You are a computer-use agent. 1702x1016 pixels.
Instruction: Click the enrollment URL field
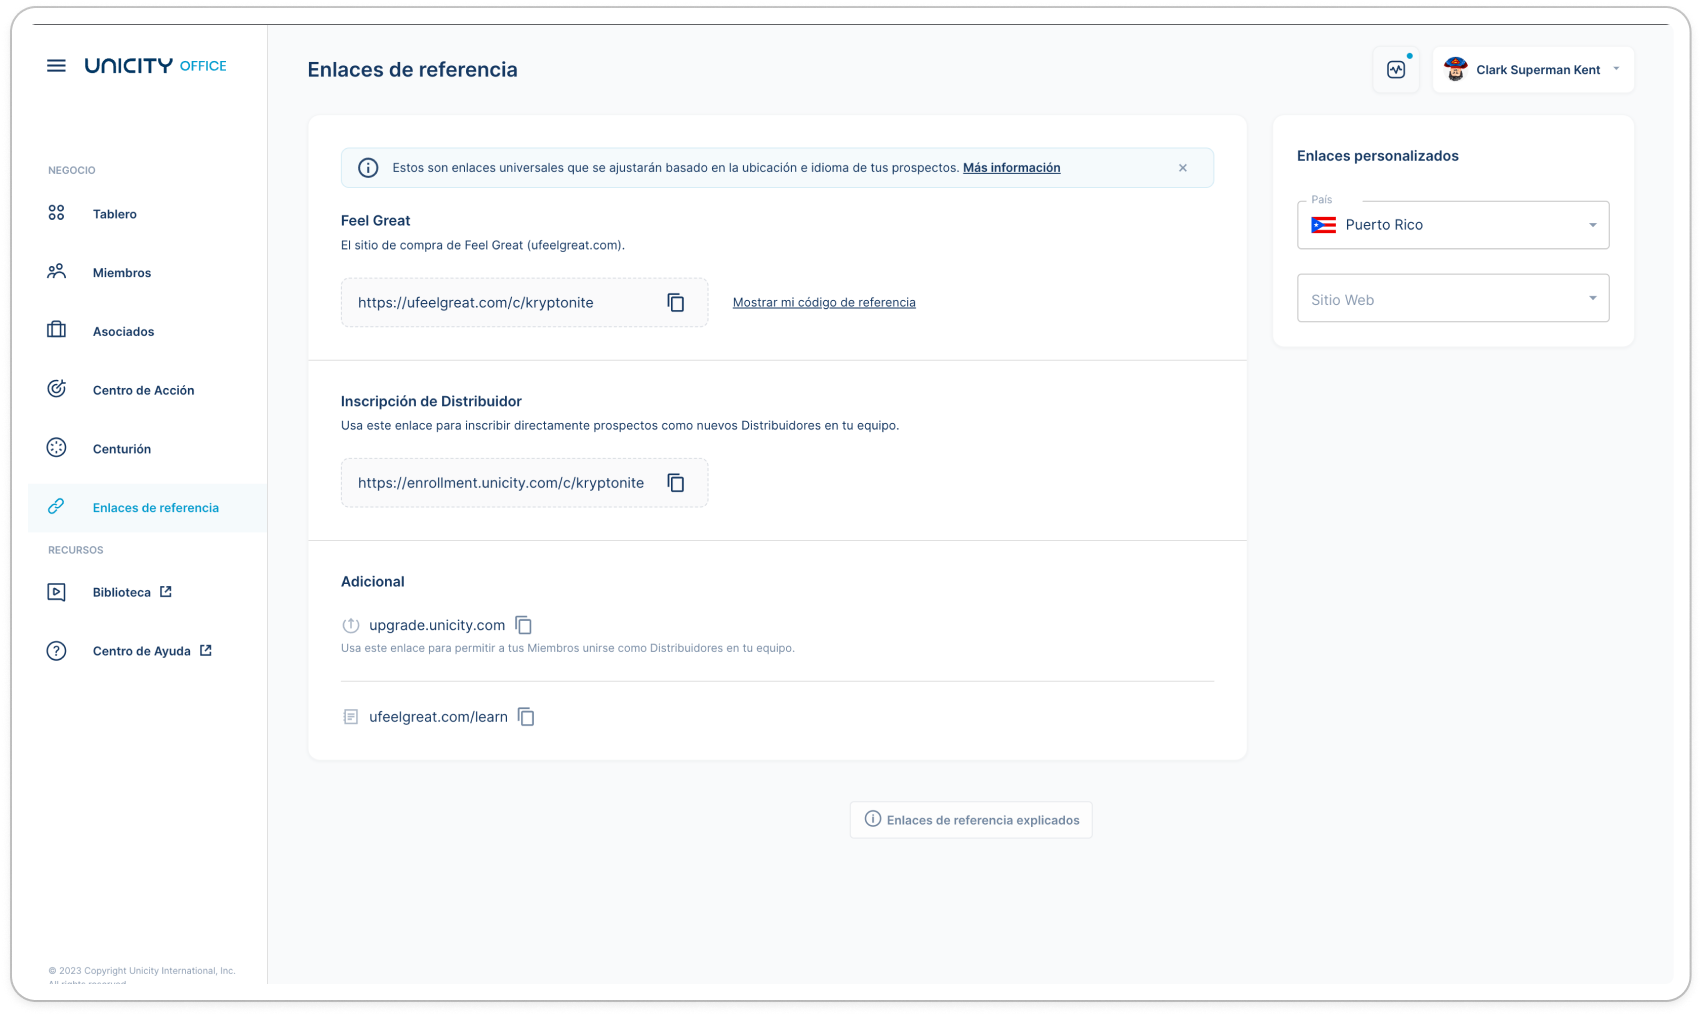tap(524, 483)
